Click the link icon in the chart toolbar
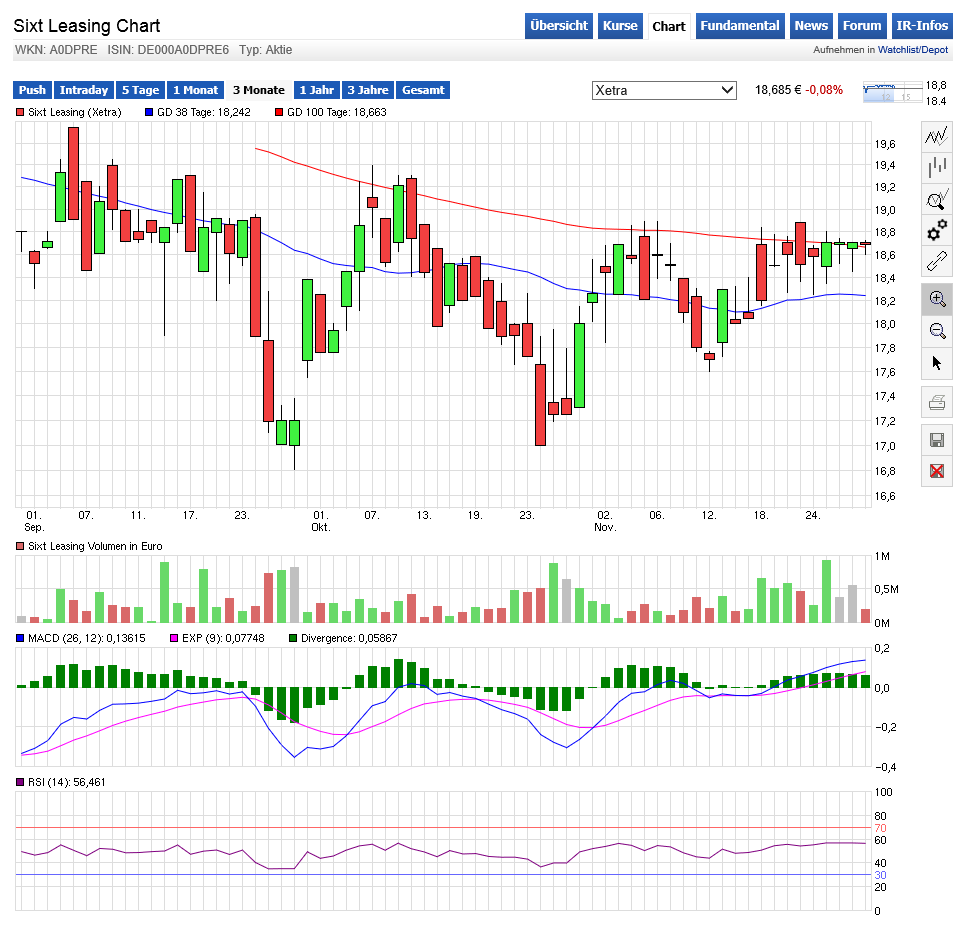This screenshot has height=930, width=963. coord(937,262)
